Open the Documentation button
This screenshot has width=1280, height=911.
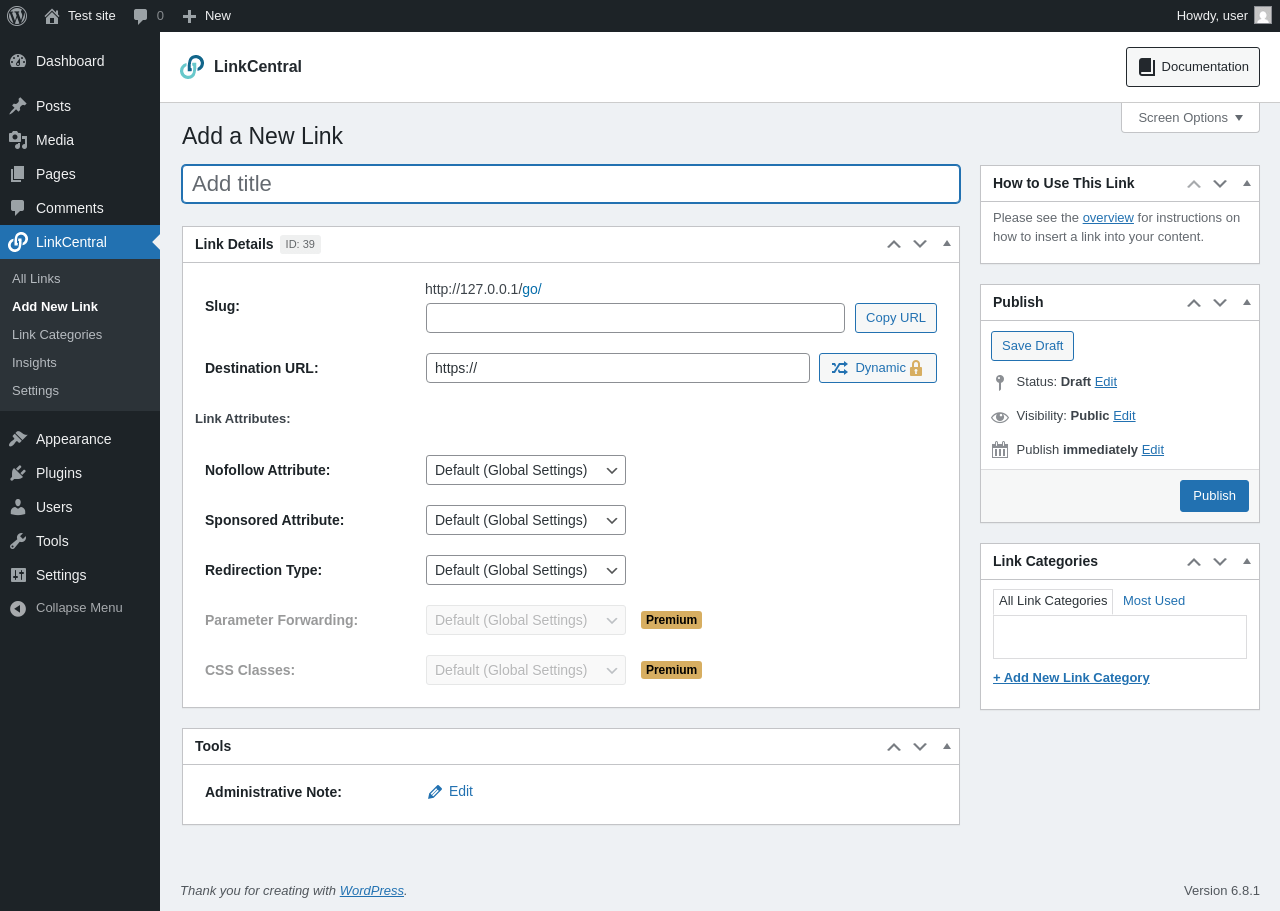(1193, 67)
